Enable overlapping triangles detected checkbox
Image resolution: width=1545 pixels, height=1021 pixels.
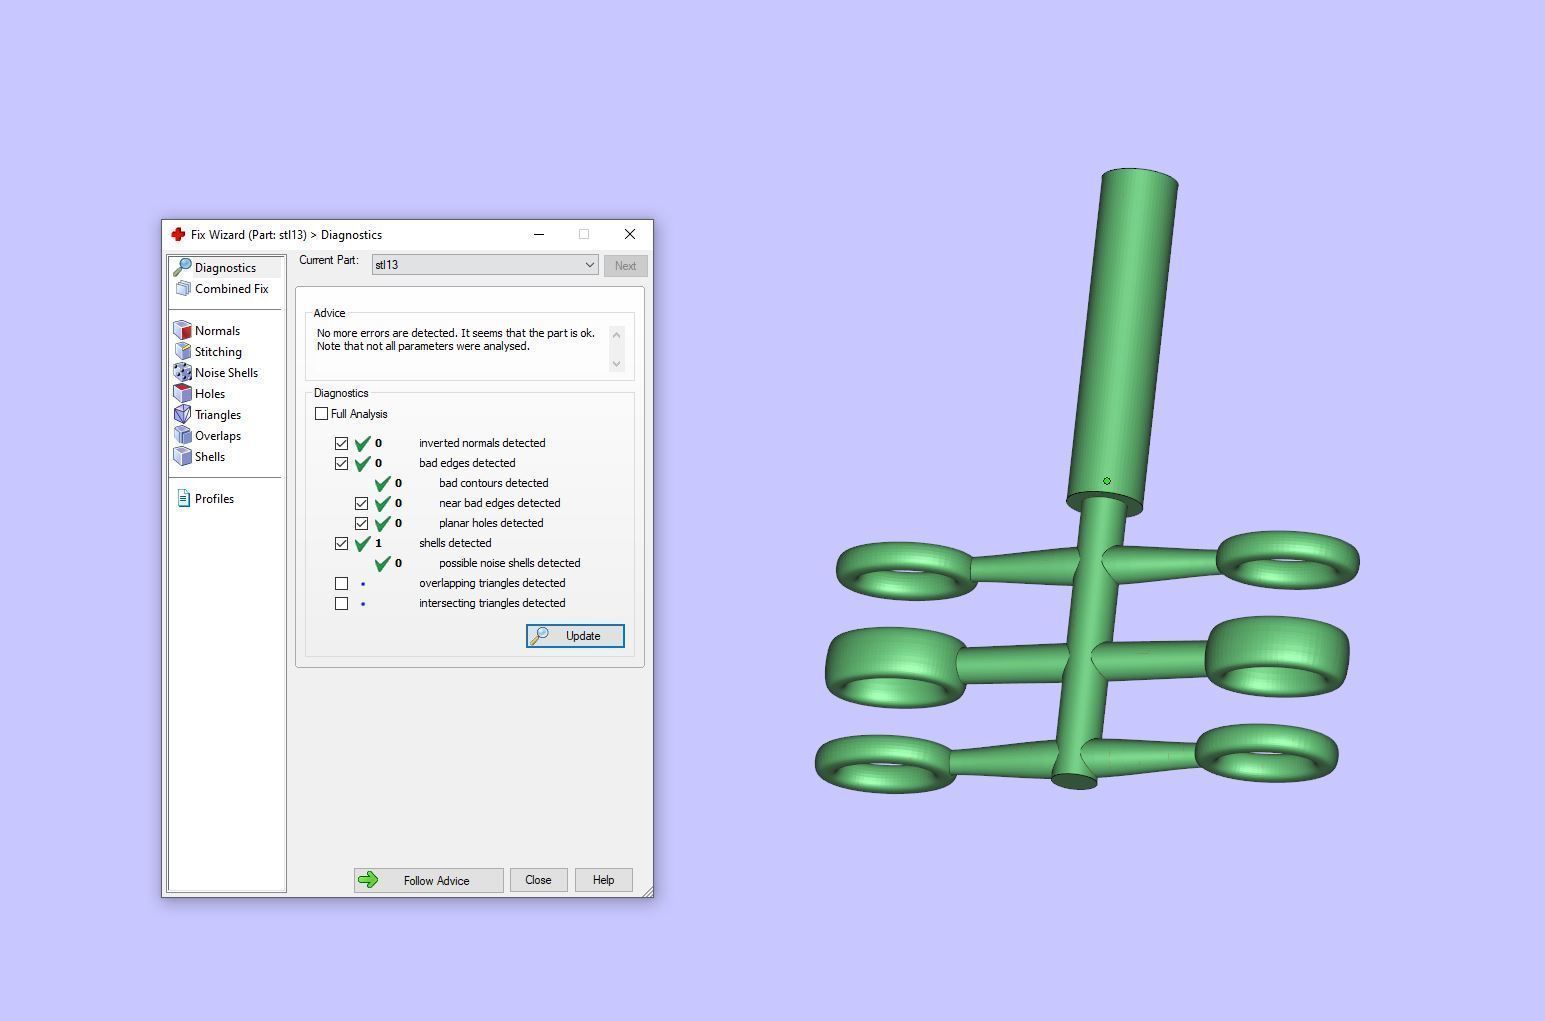(341, 583)
